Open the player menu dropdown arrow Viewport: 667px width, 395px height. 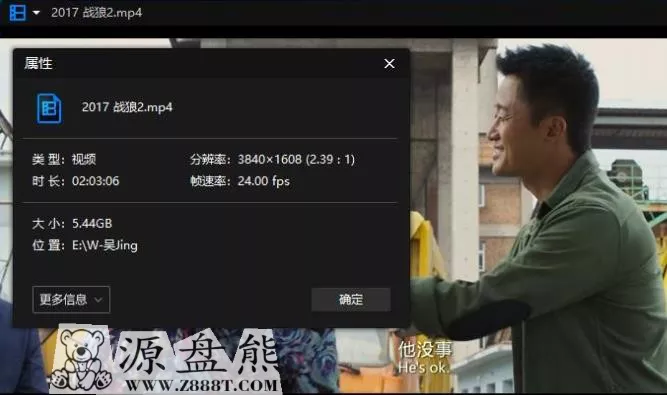36,13
